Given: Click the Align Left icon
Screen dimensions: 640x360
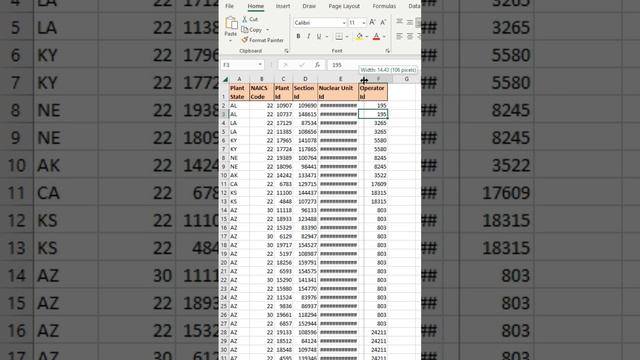Looking at the screenshot, I should click(400, 37).
